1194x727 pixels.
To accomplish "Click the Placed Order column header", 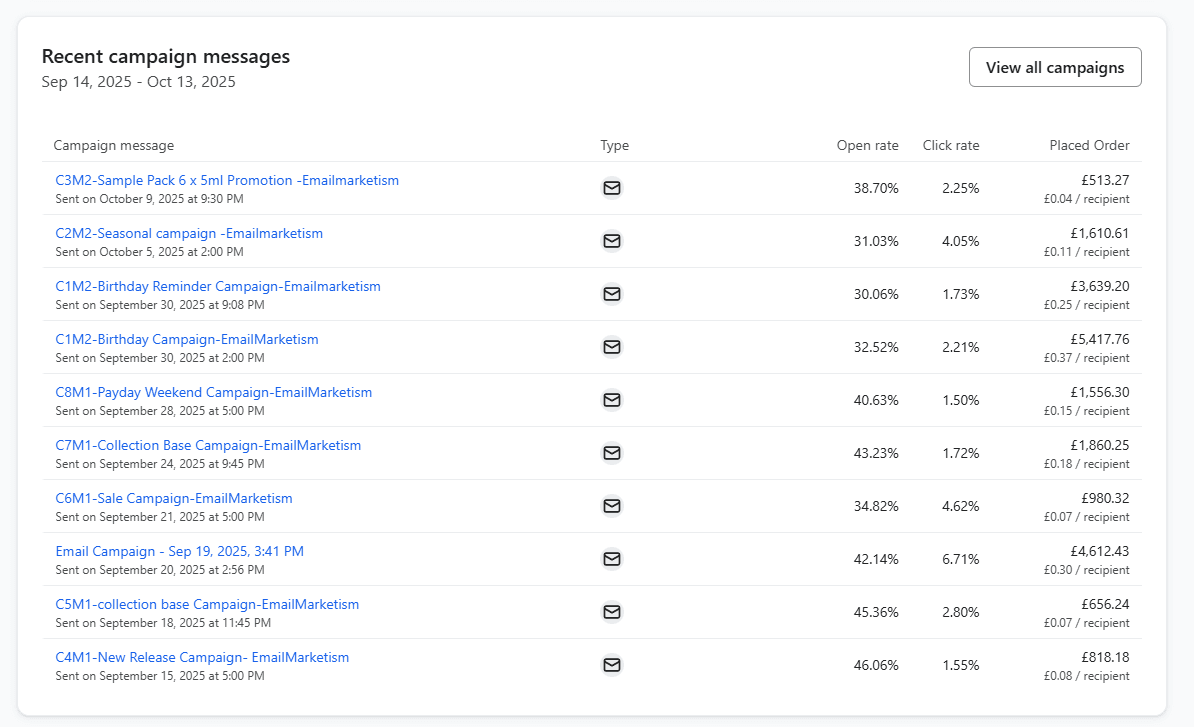I will point(1089,146).
